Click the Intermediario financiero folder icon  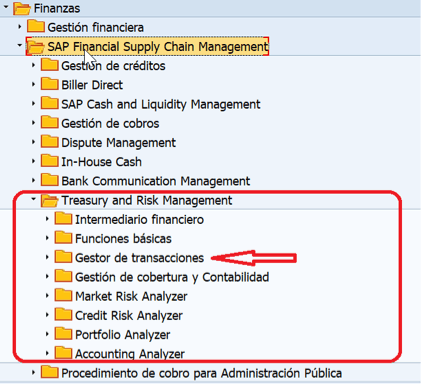click(63, 219)
